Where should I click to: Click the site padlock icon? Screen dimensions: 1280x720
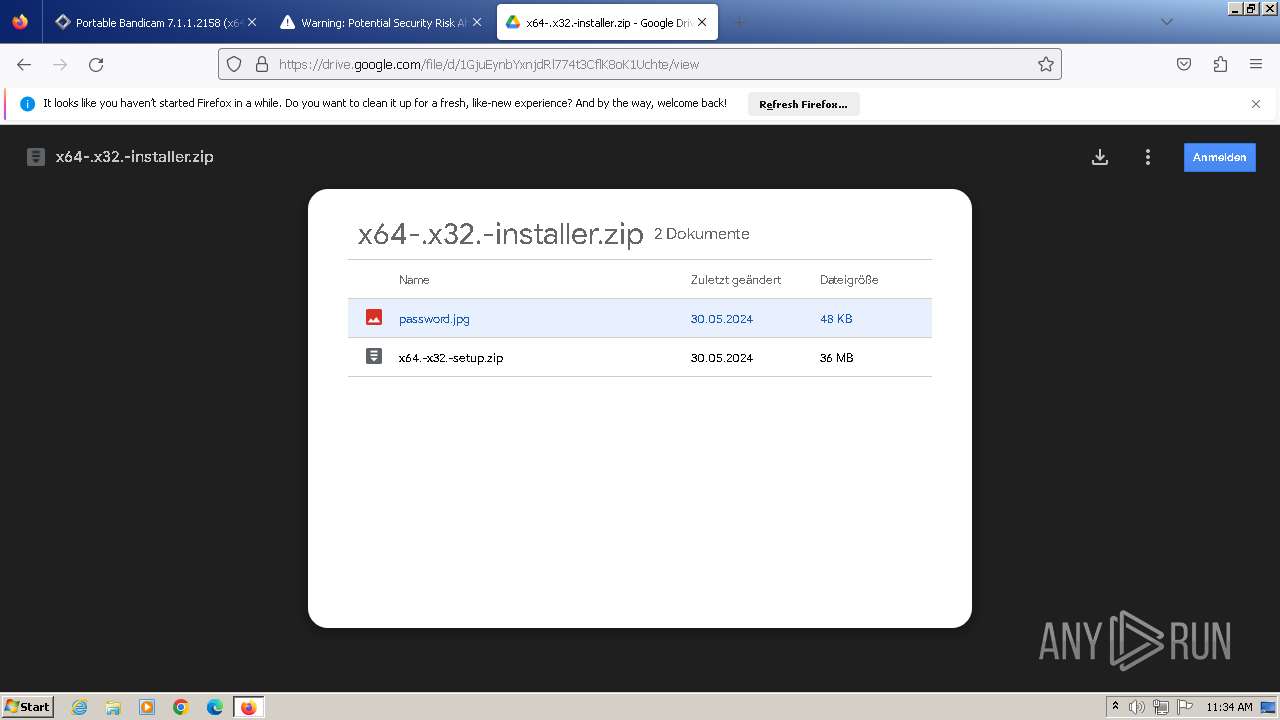(262, 64)
